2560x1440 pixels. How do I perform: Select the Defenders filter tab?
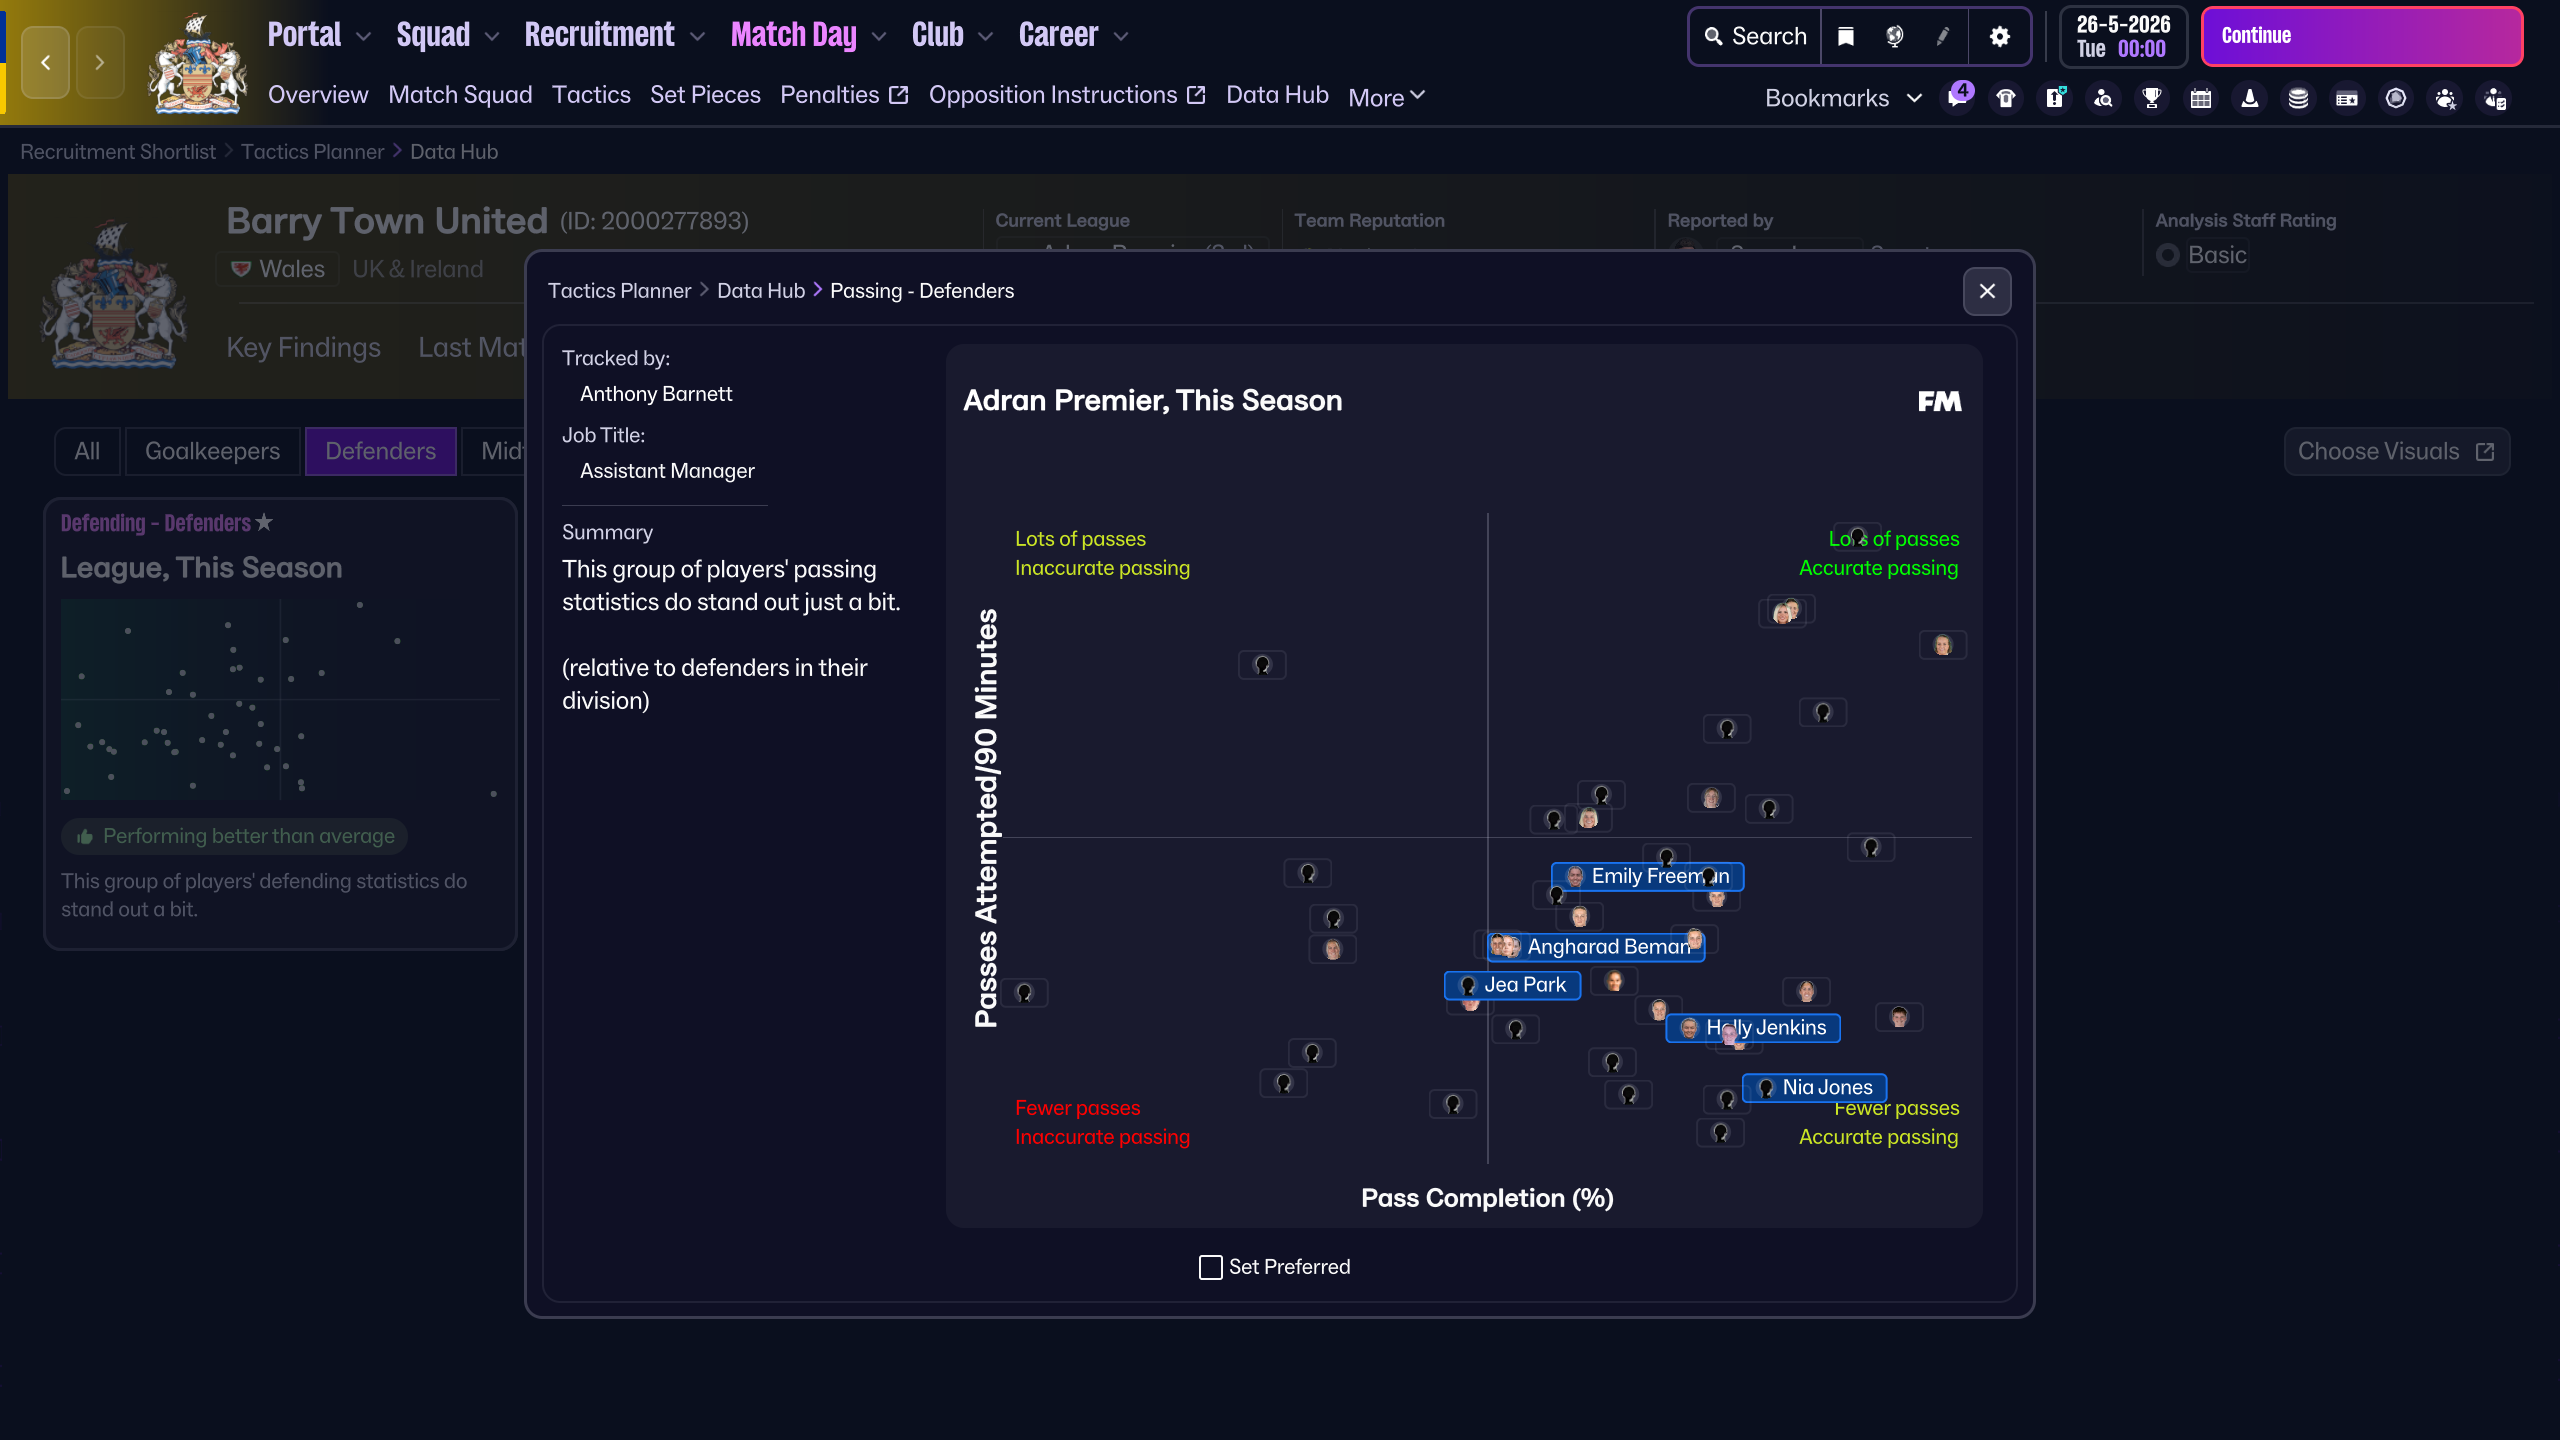pos(380,451)
